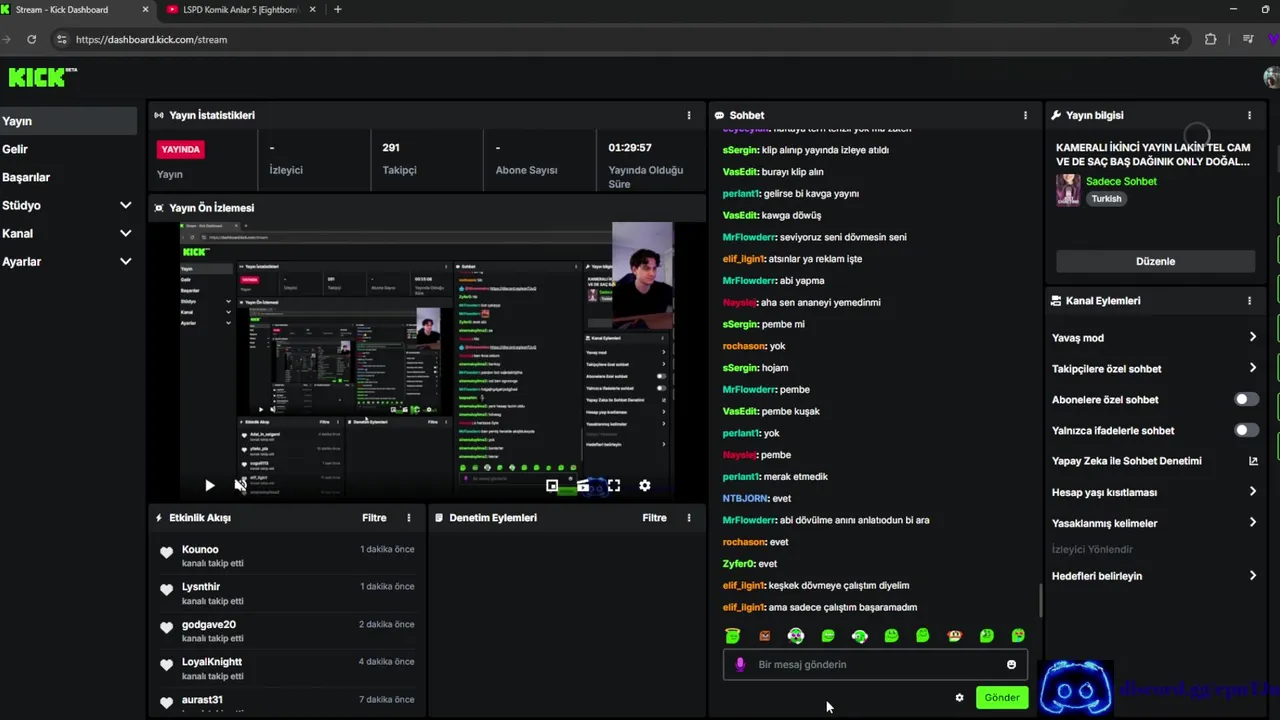Enter fullscreen on the stream preview

(614, 485)
